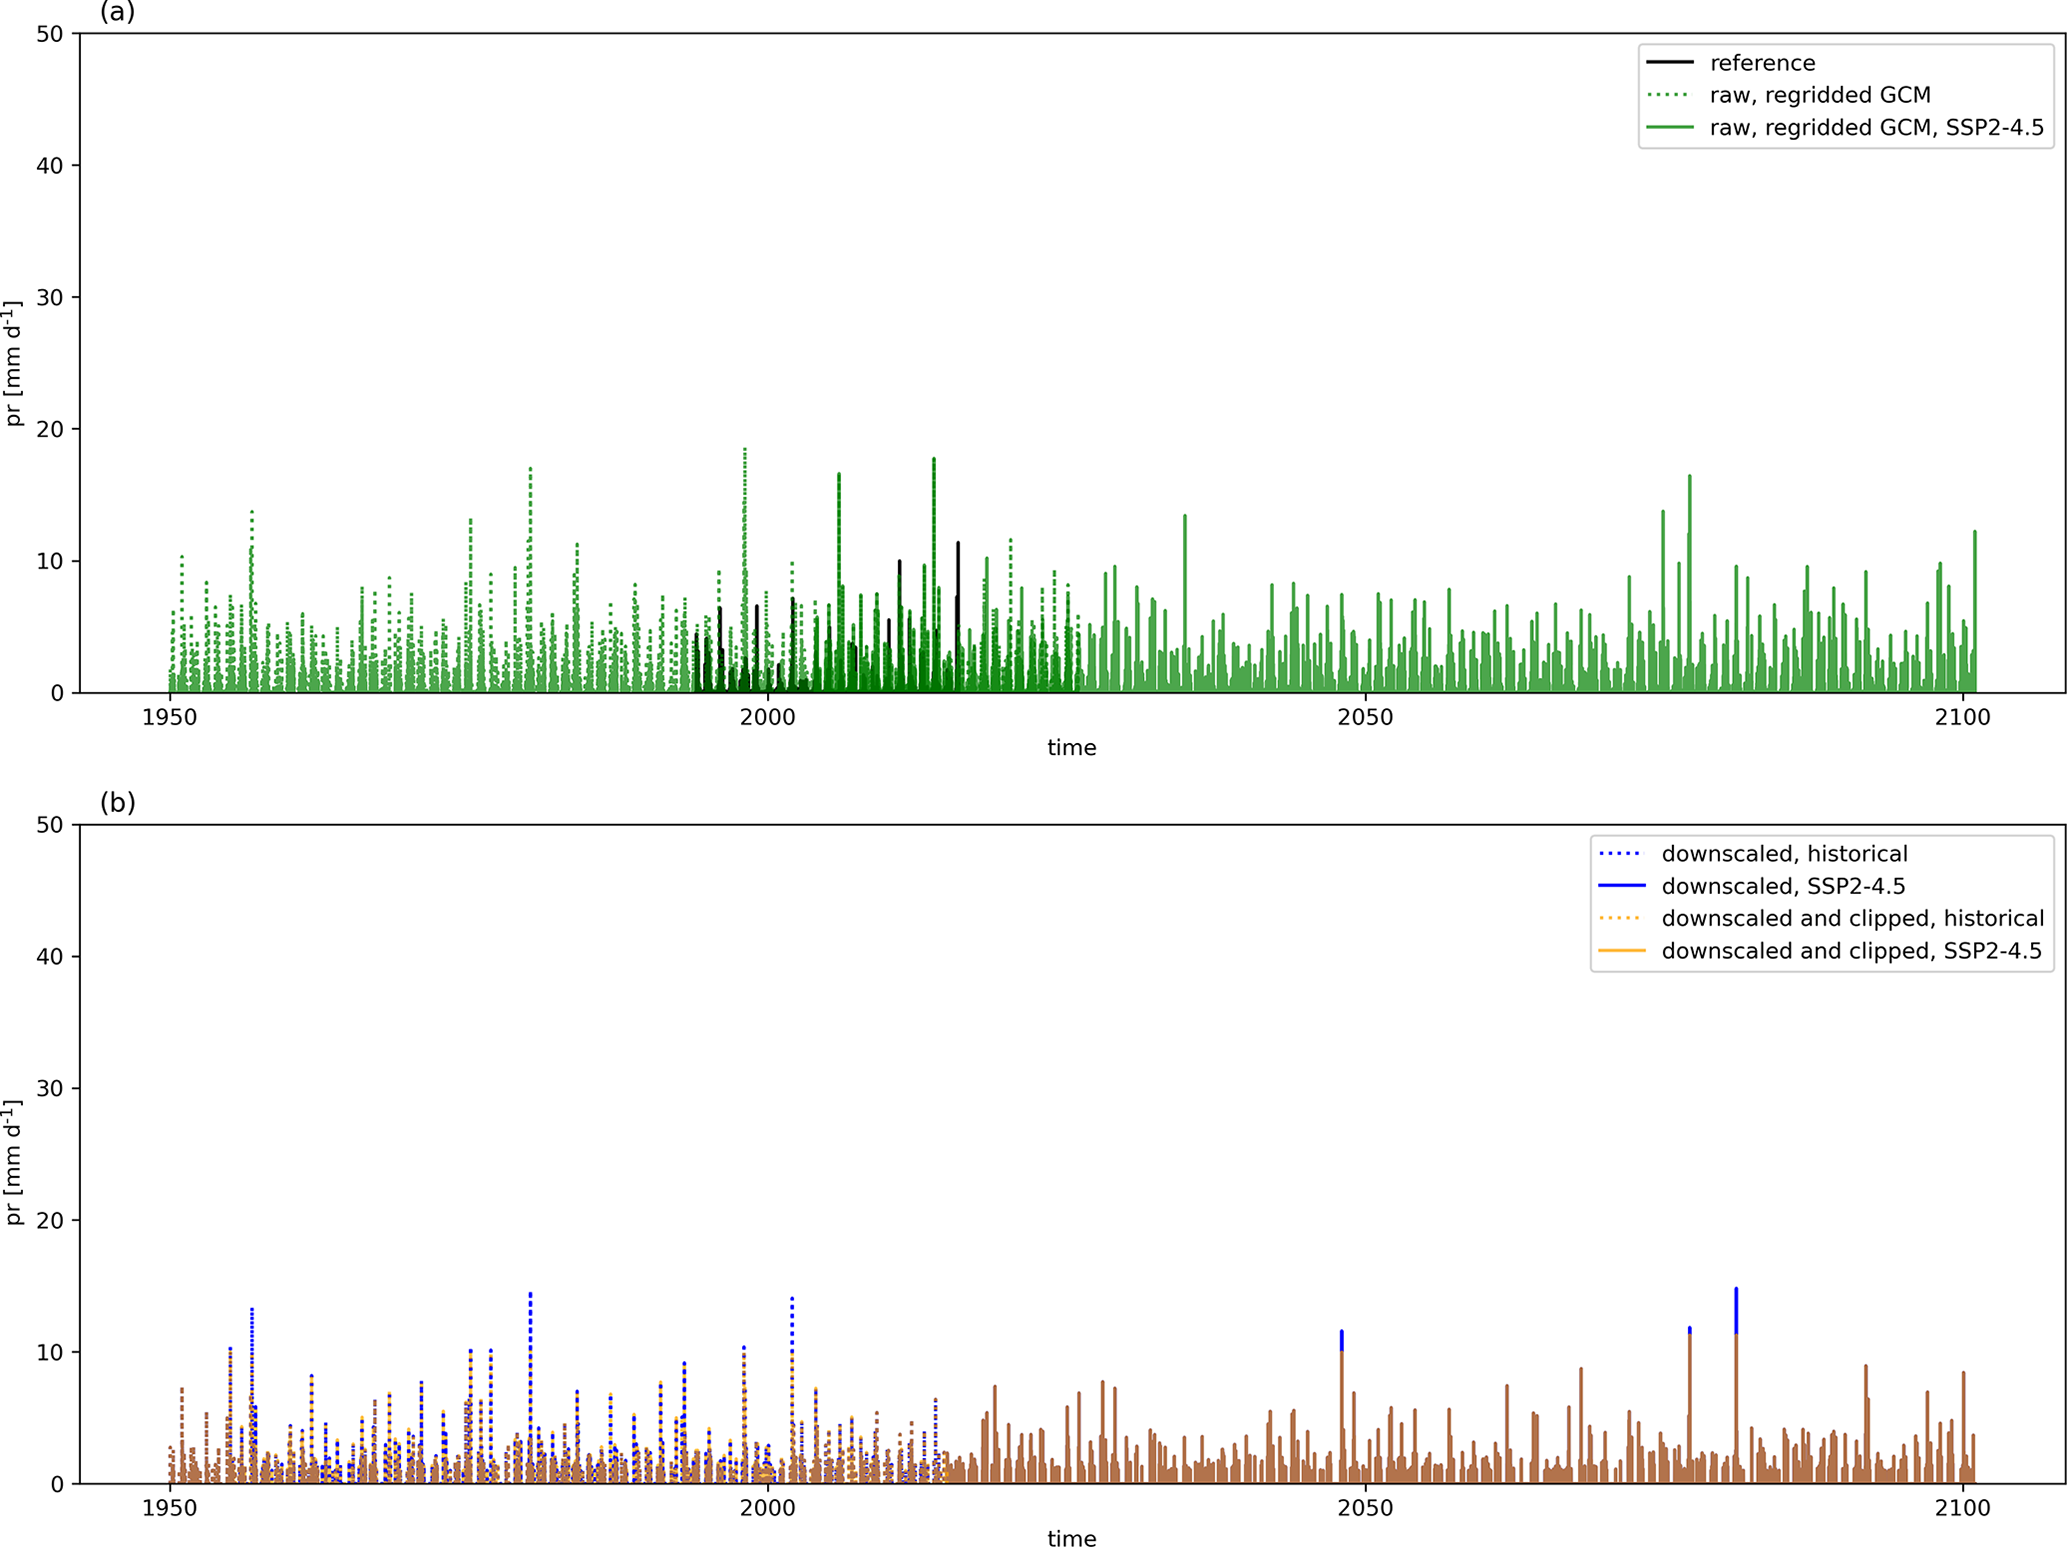
Task: Click 'downscaled and clipped, historical' legend entry
Action: [1852, 918]
